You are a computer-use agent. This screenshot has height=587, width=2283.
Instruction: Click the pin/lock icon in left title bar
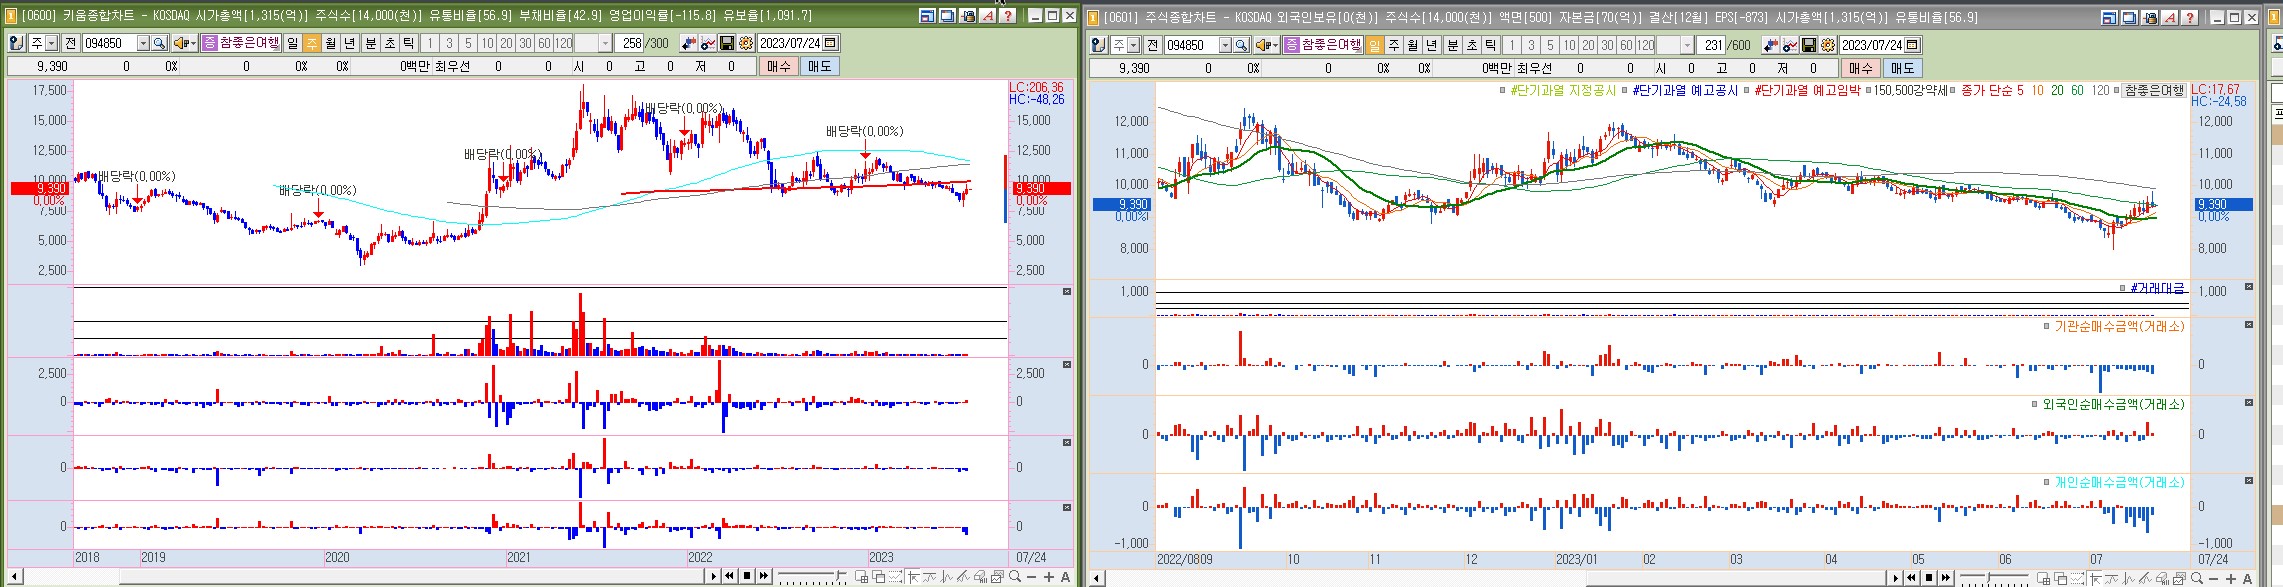point(967,15)
